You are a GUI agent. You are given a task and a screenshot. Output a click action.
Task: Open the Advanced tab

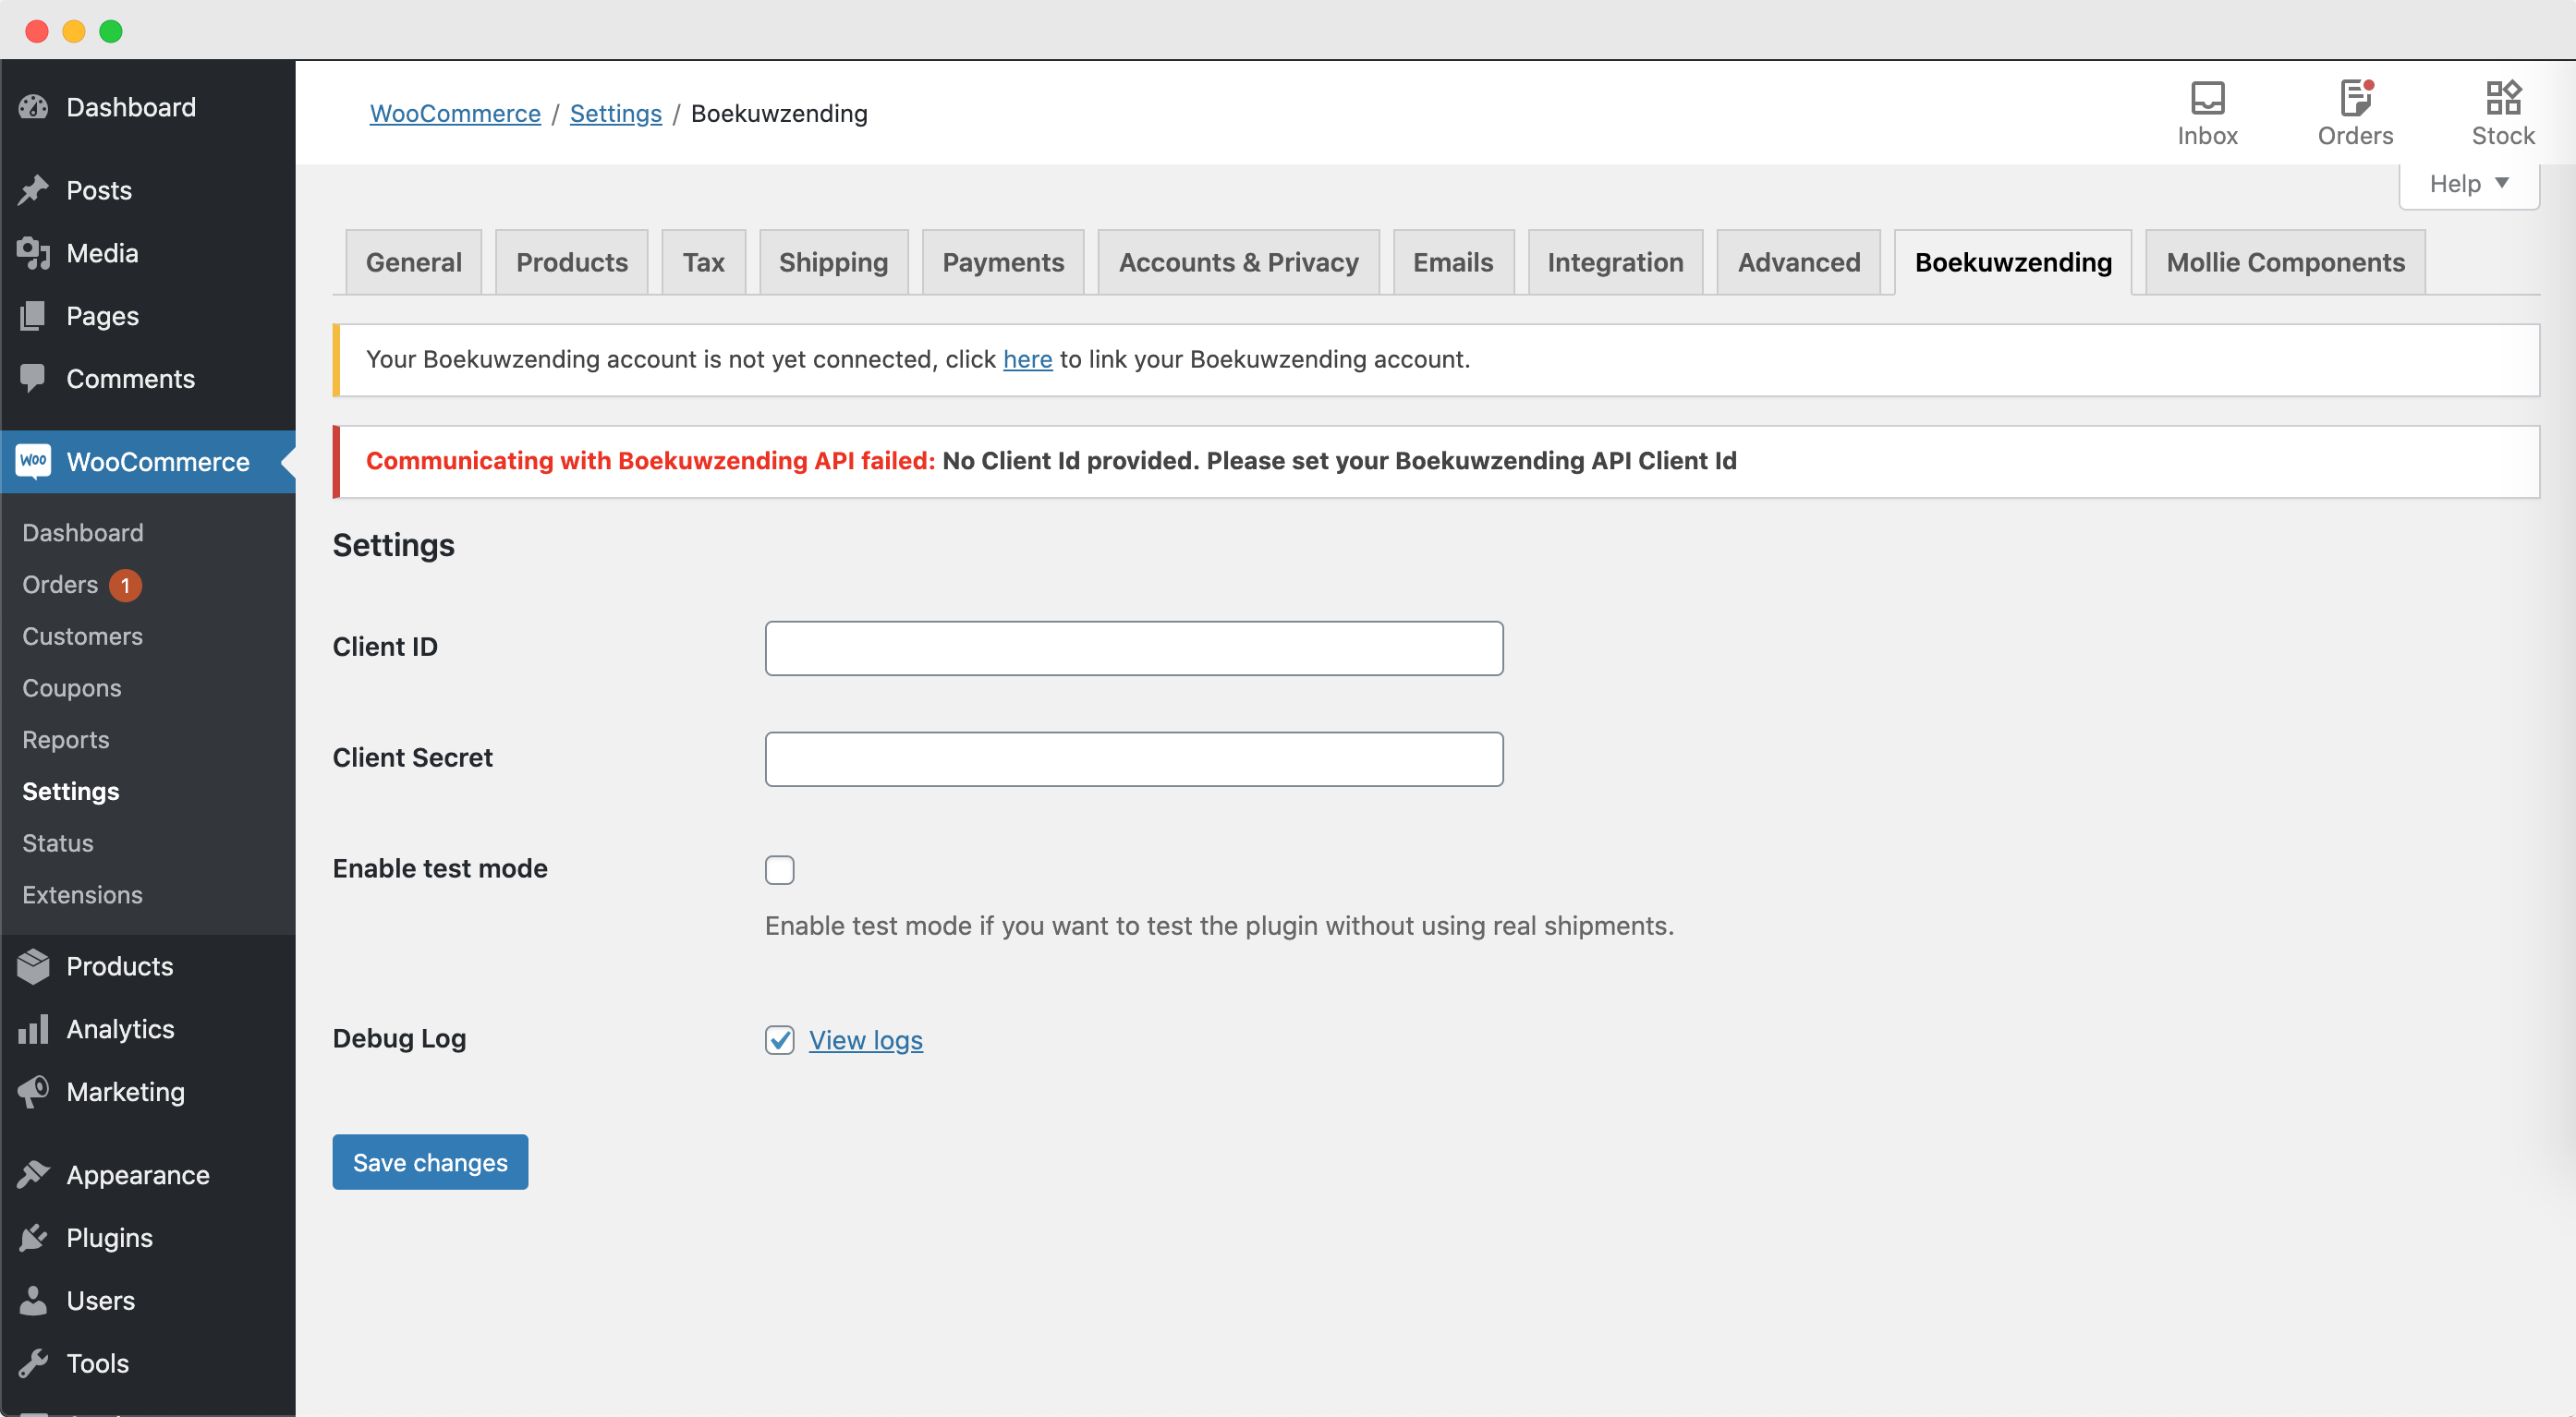1798,262
